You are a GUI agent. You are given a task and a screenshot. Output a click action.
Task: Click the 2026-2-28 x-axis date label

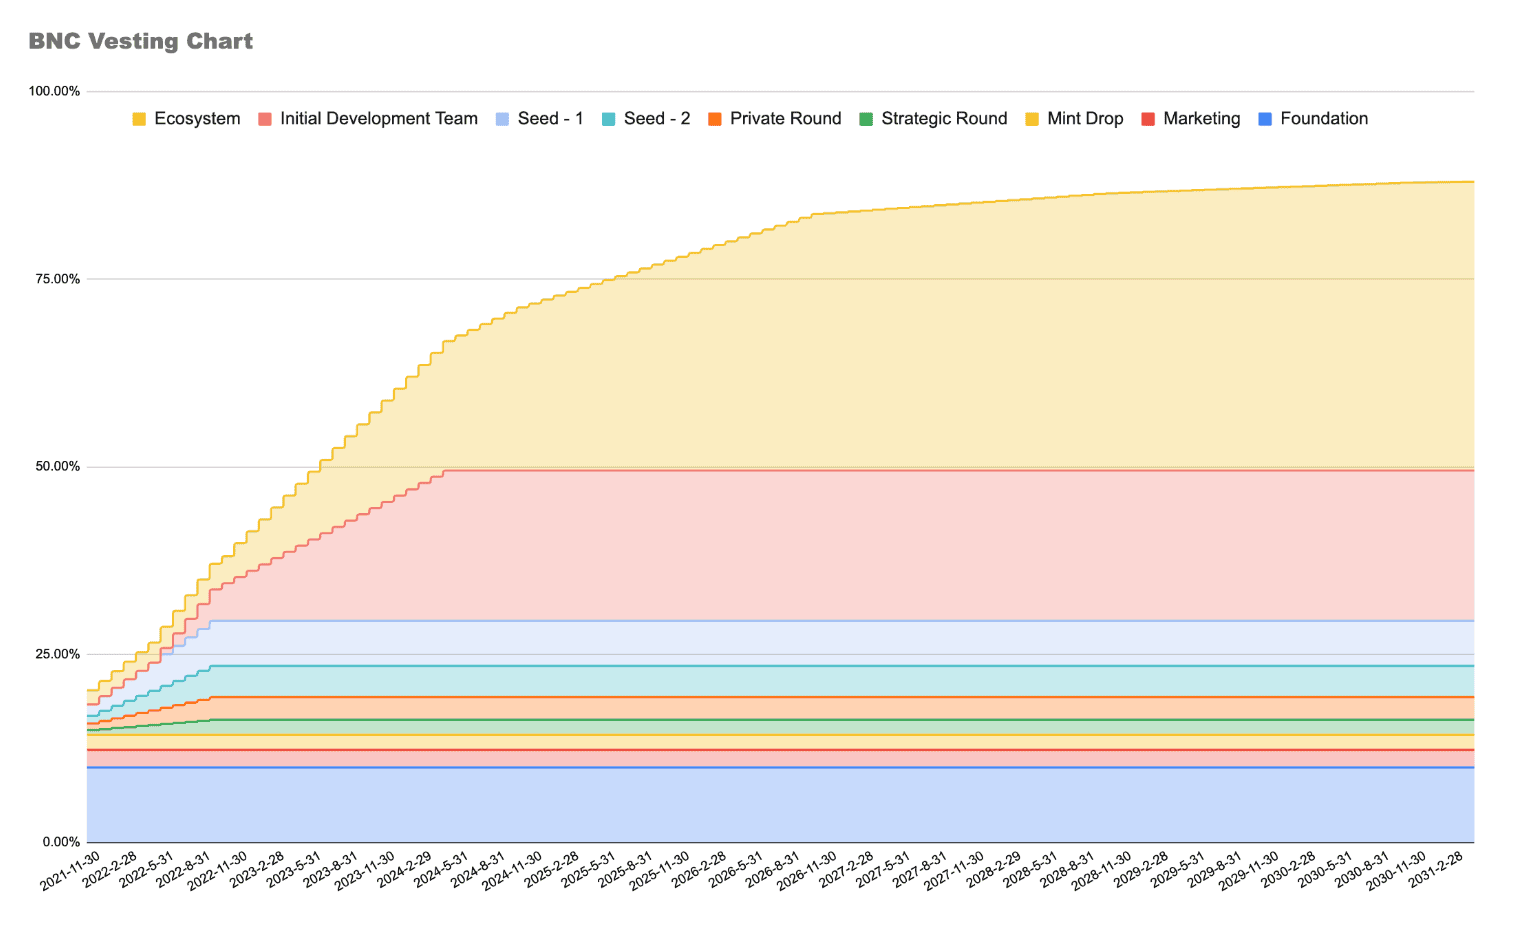click(699, 871)
